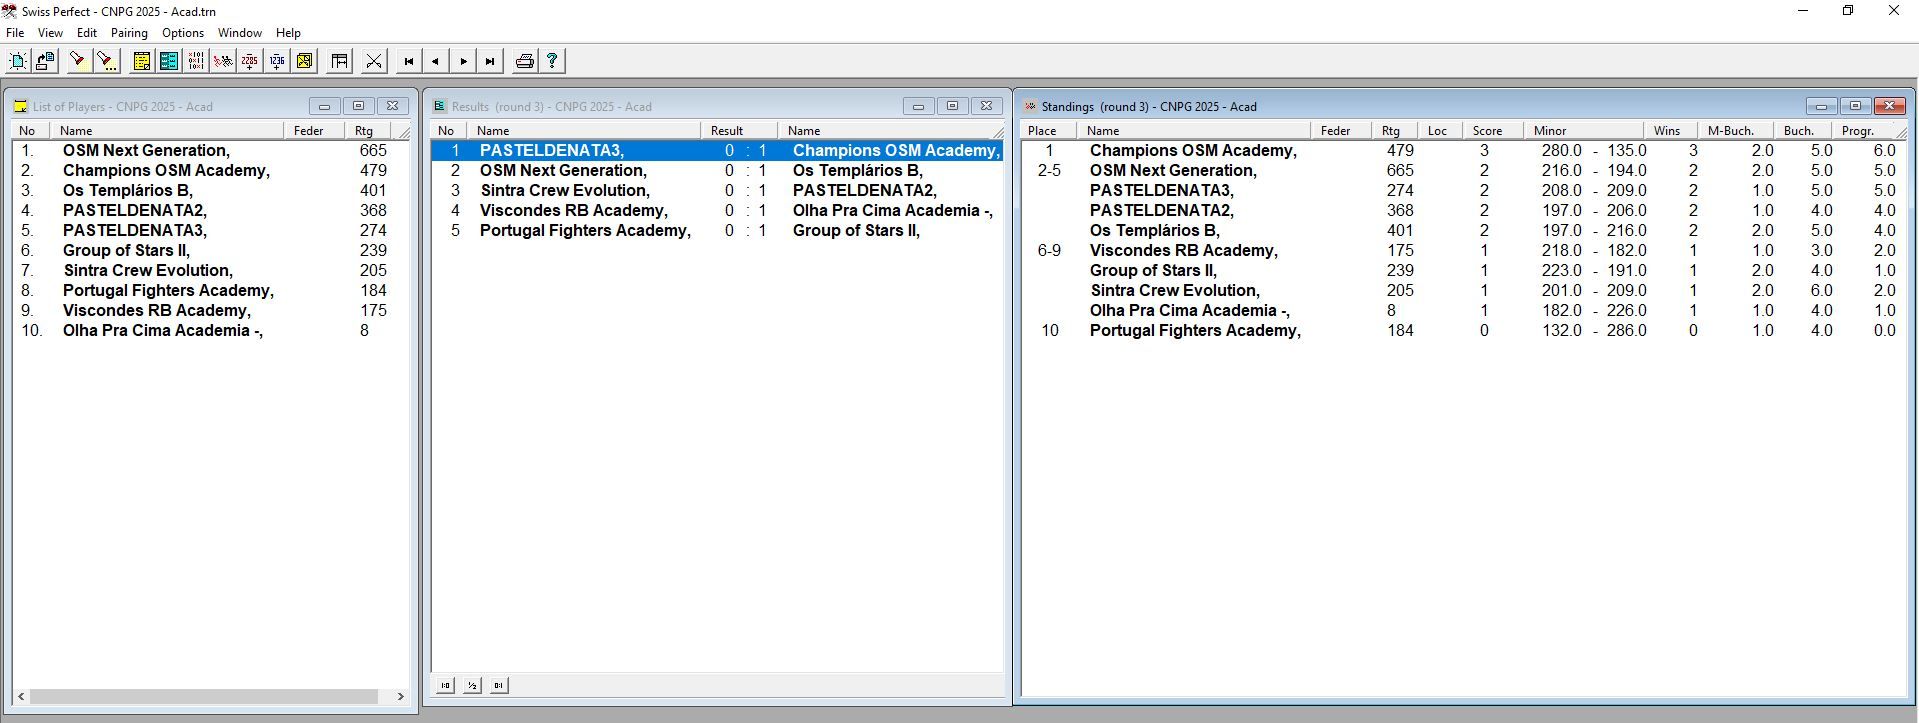This screenshot has width=1919, height=723.
Task: Click the Find next flashlight icon
Action: pos(106,61)
